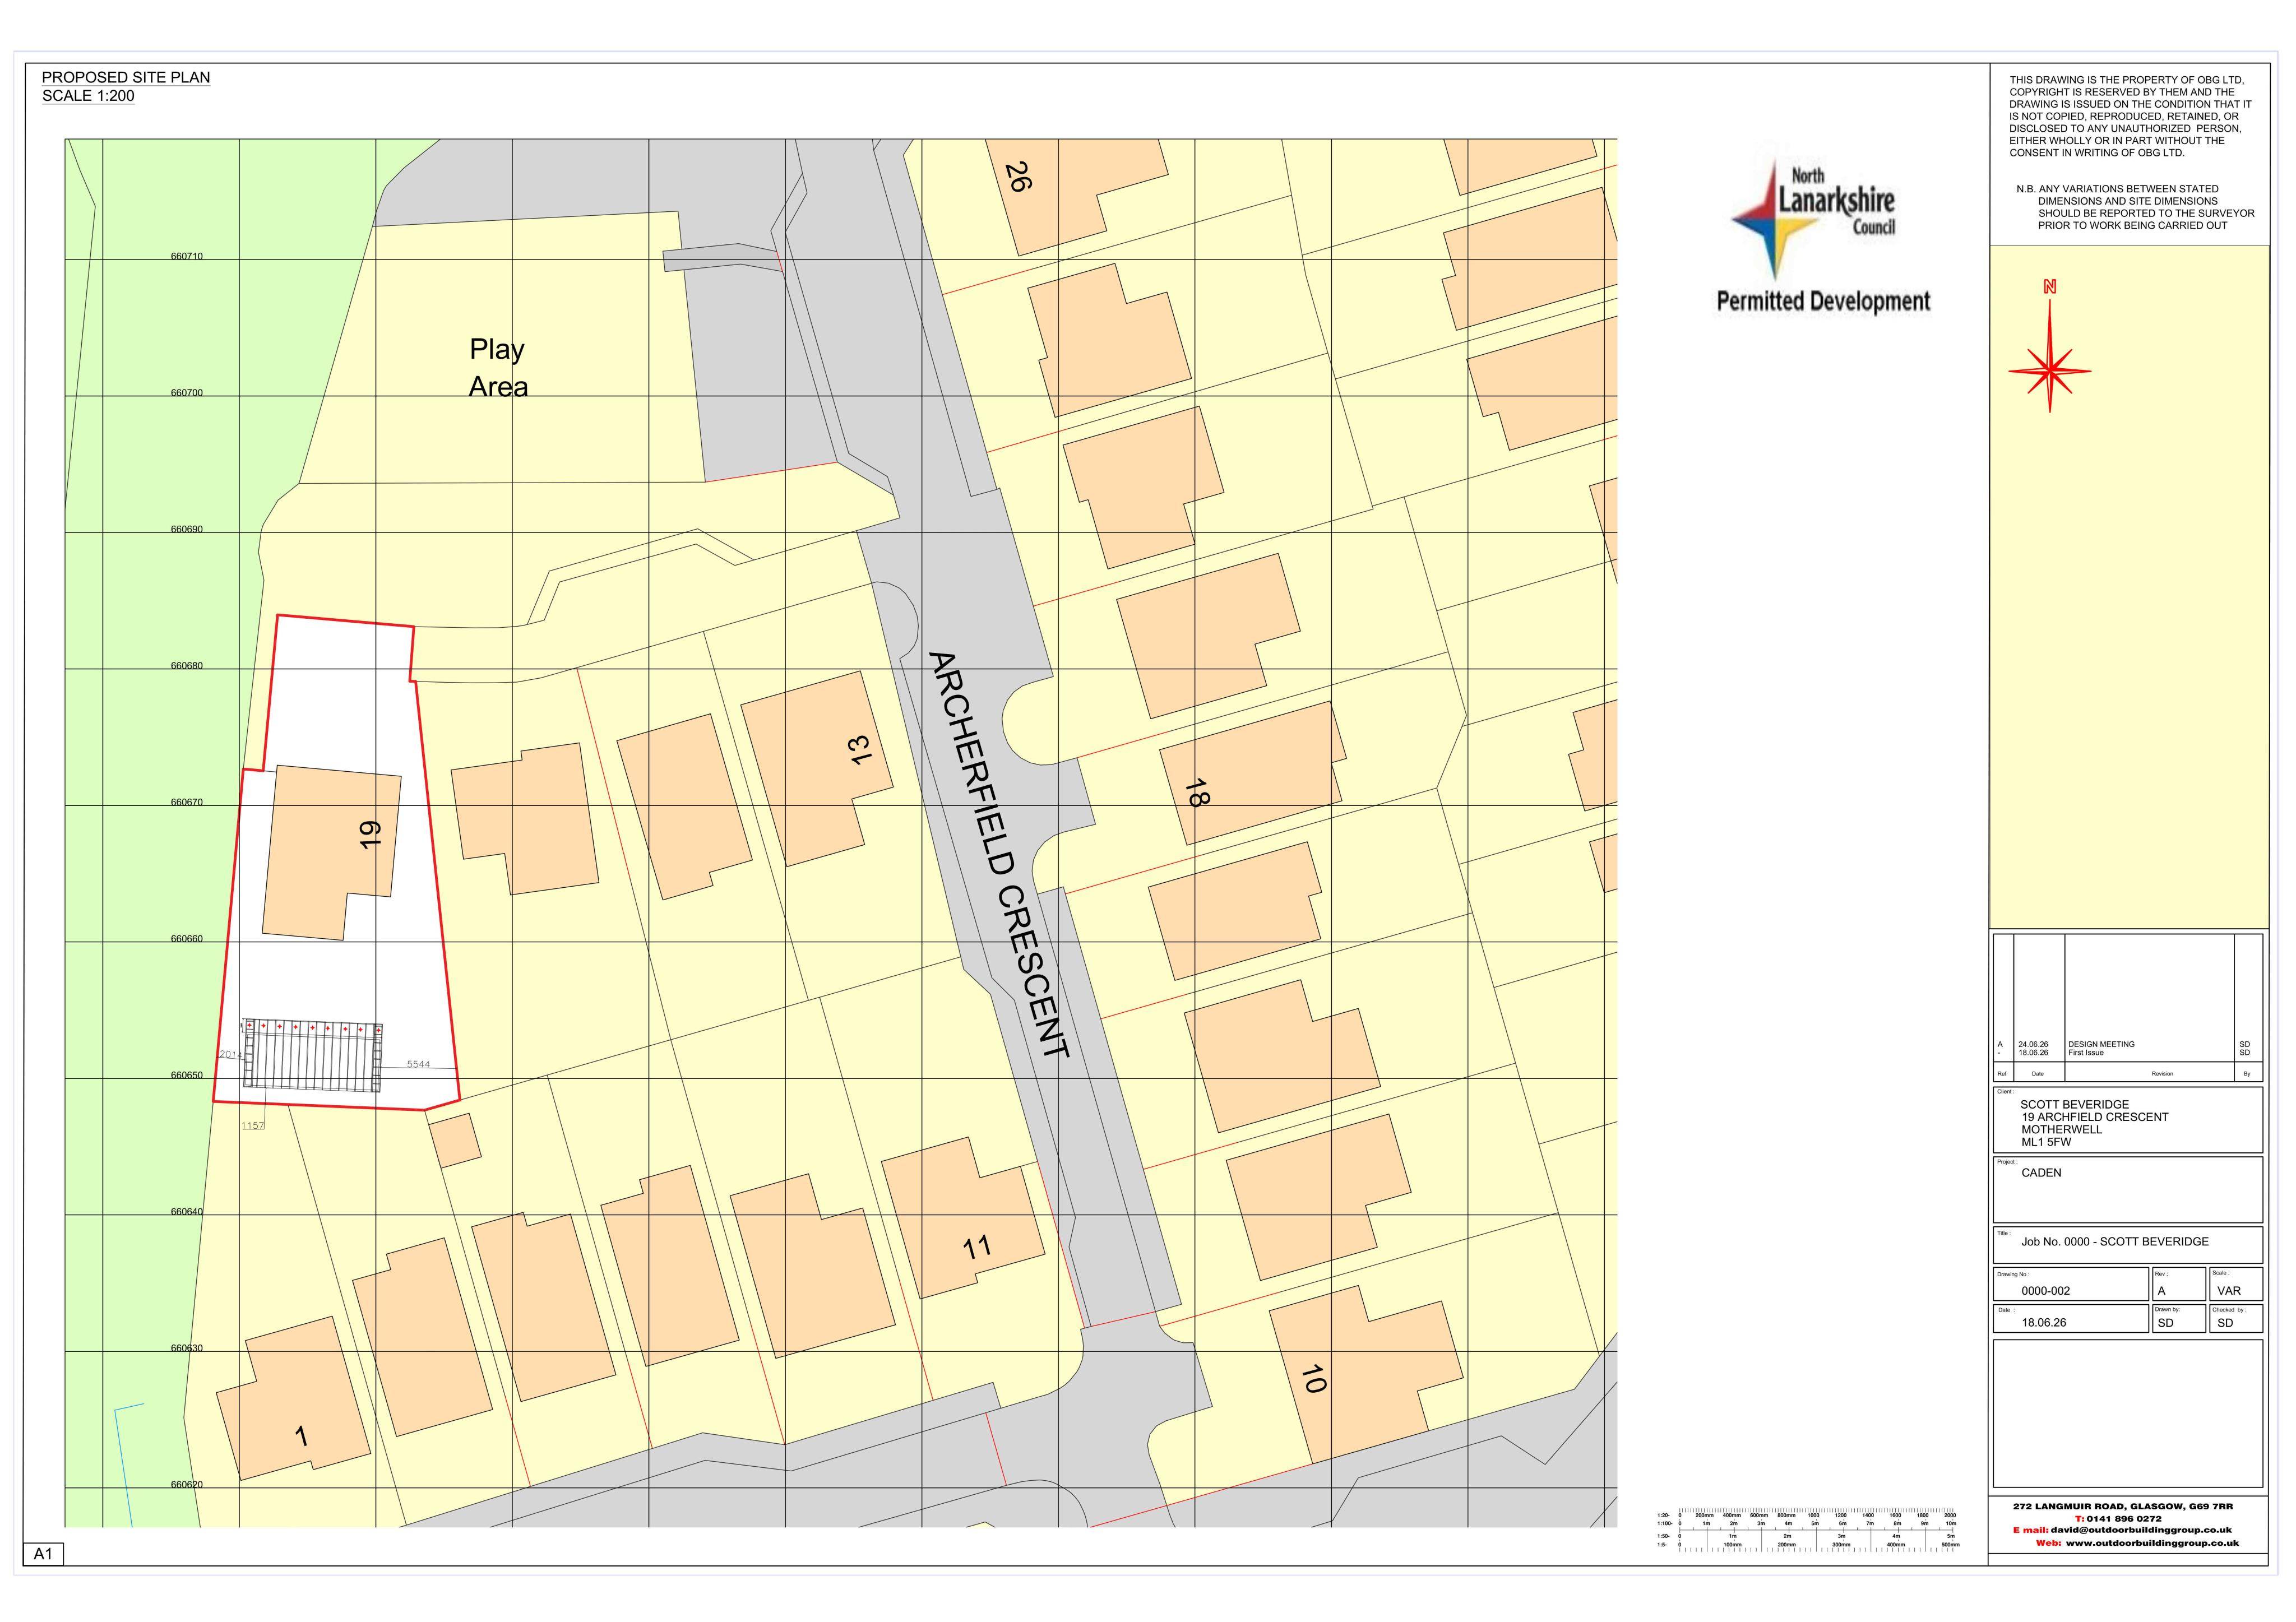Click the grid coordinate 660680
This screenshot has height=1622, width=2296.
tap(186, 666)
